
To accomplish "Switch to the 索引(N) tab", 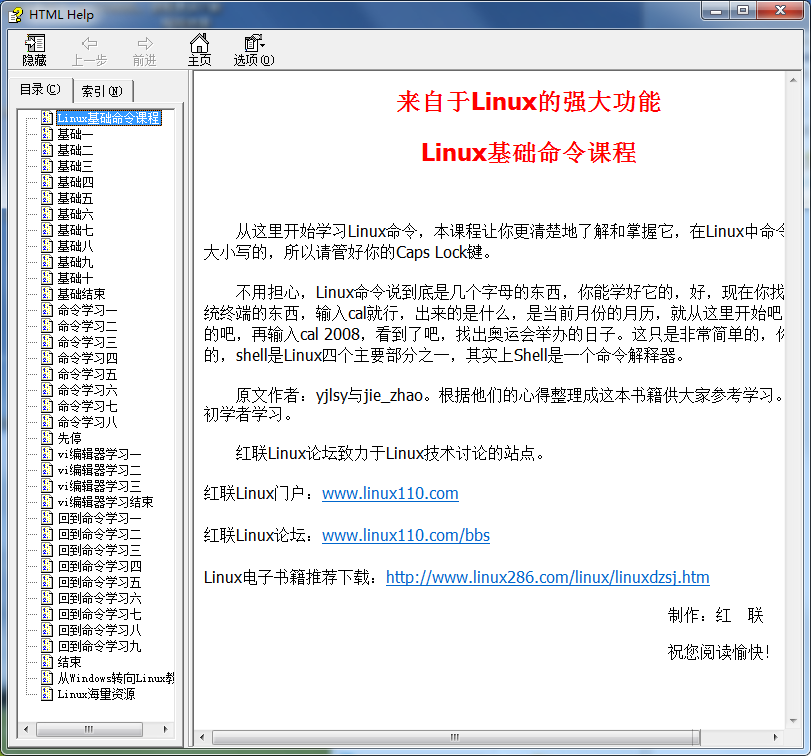I will (x=102, y=89).
